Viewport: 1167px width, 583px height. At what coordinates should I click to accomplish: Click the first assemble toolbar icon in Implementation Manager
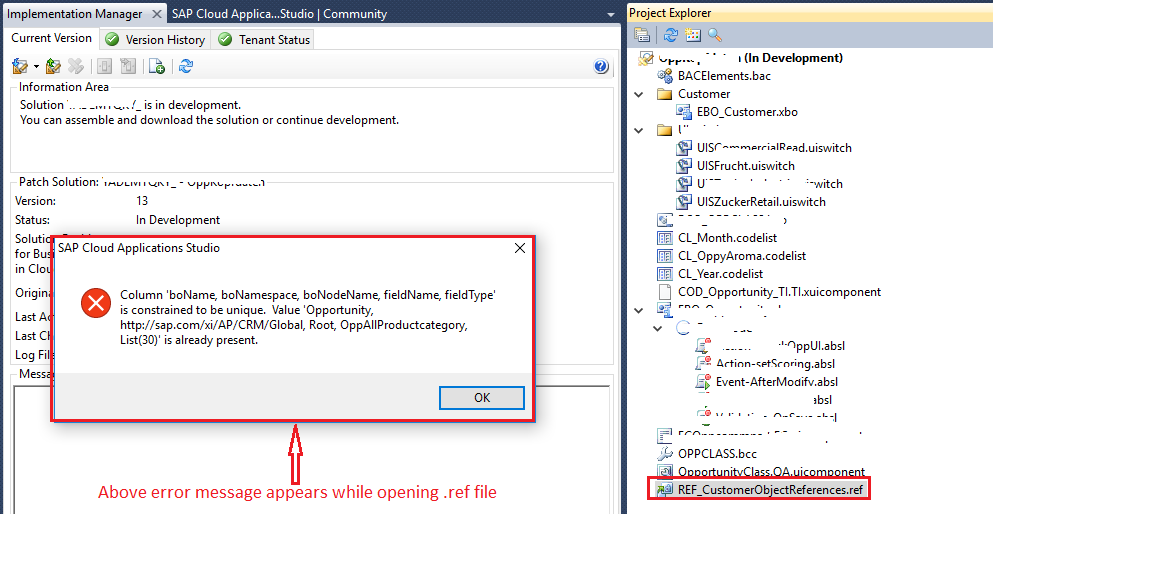(20, 67)
